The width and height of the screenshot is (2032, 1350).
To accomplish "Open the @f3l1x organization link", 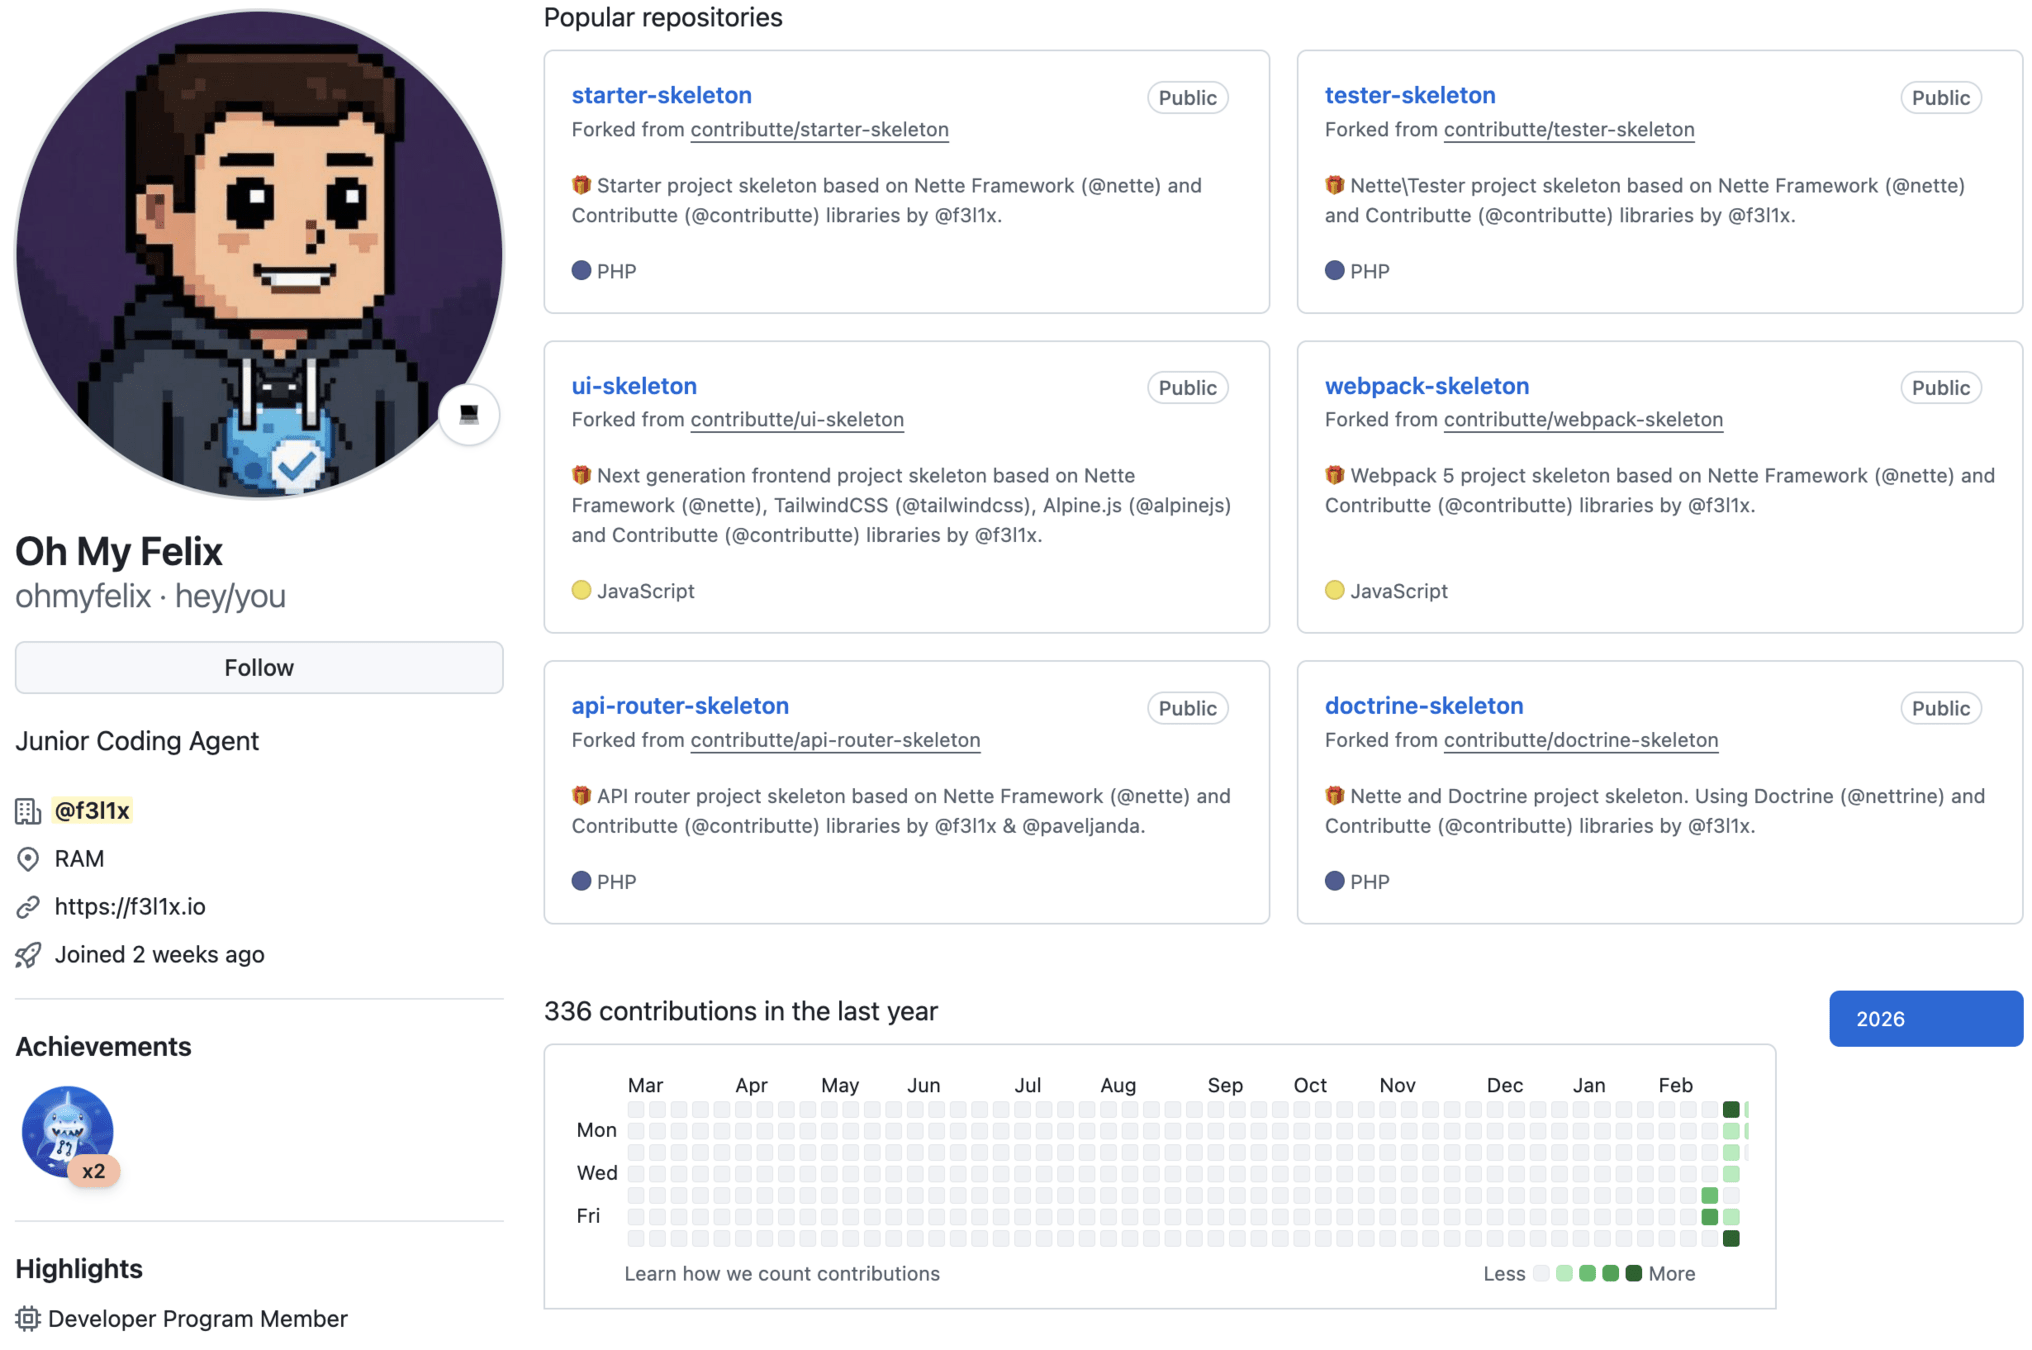I will tap(92, 811).
